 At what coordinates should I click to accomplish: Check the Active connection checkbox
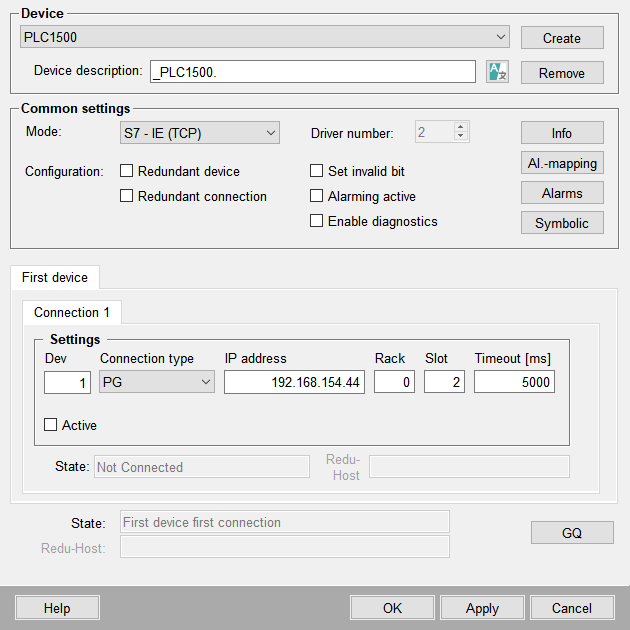tap(50, 425)
